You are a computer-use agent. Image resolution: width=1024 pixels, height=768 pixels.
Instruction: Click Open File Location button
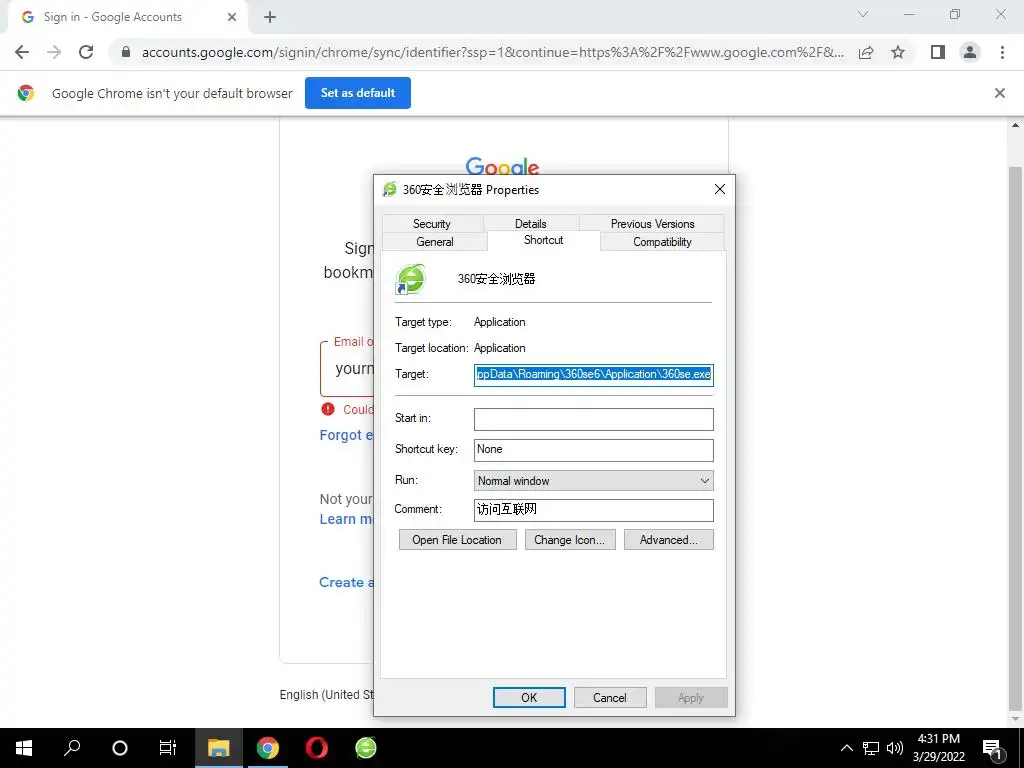point(457,539)
